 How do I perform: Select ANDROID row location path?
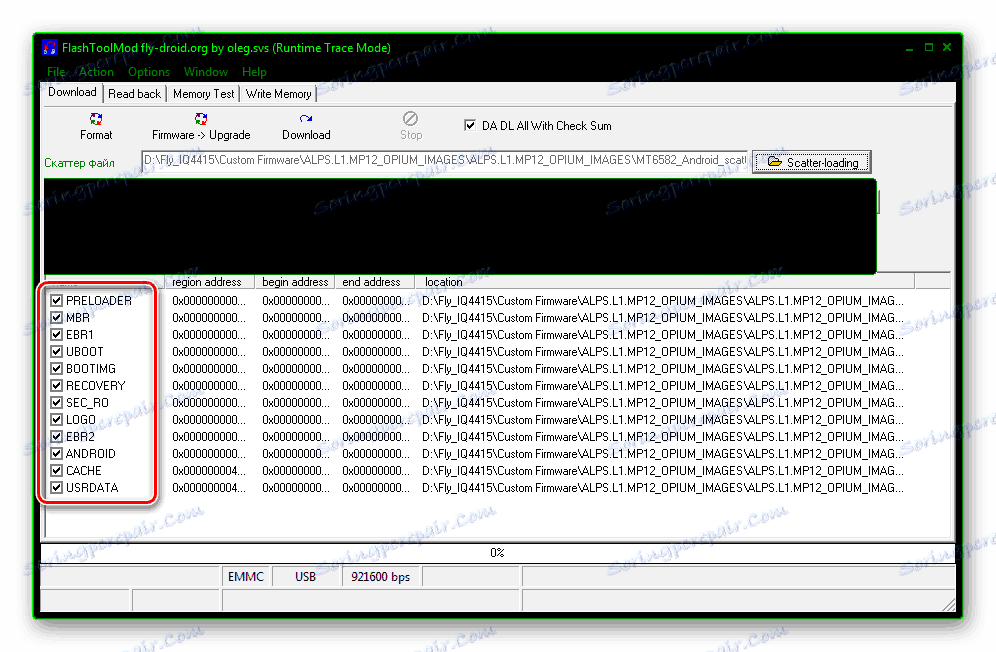[x=663, y=454]
